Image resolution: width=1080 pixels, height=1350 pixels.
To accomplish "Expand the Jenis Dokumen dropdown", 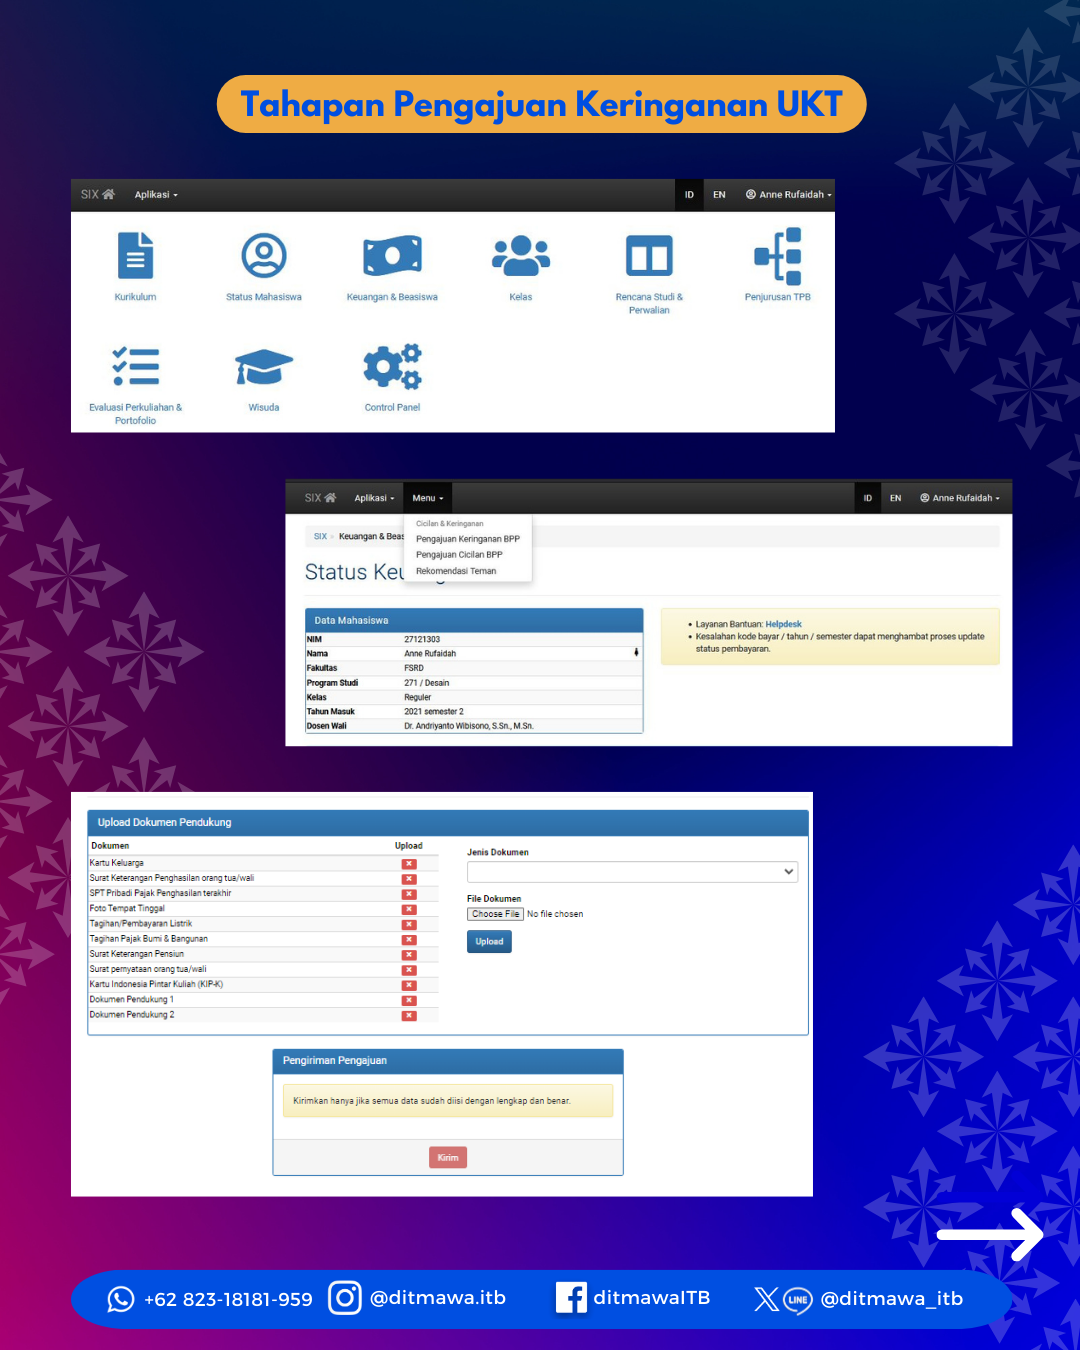I will click(x=632, y=872).
